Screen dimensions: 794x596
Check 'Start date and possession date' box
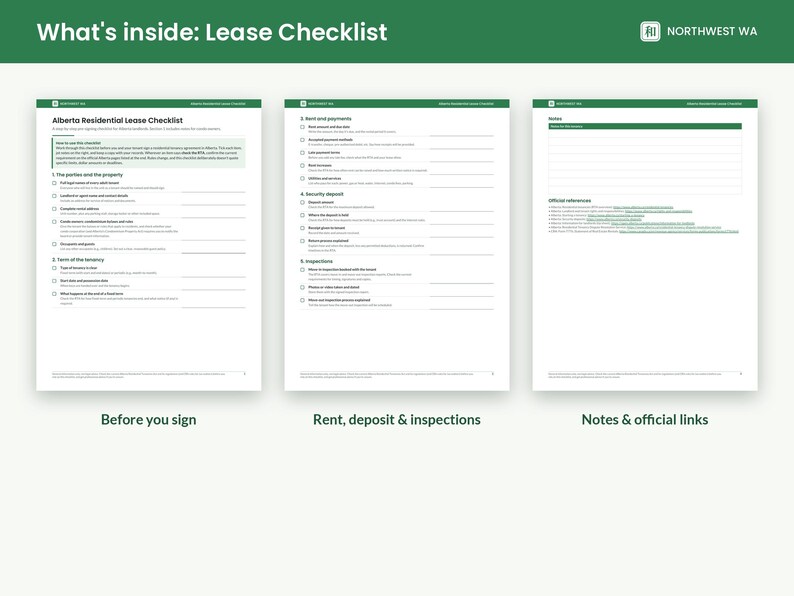54,281
